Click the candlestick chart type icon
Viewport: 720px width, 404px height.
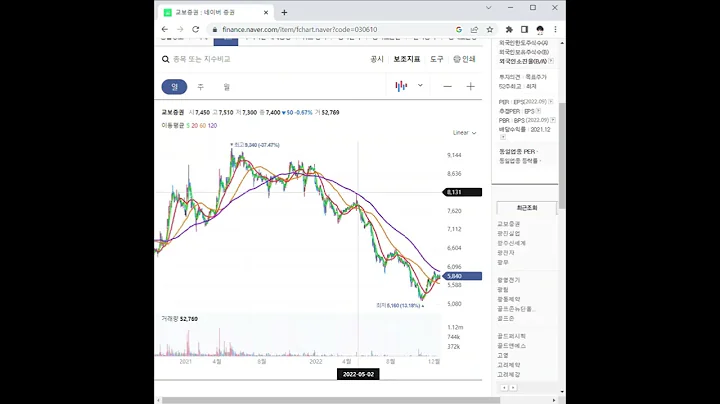pos(401,86)
